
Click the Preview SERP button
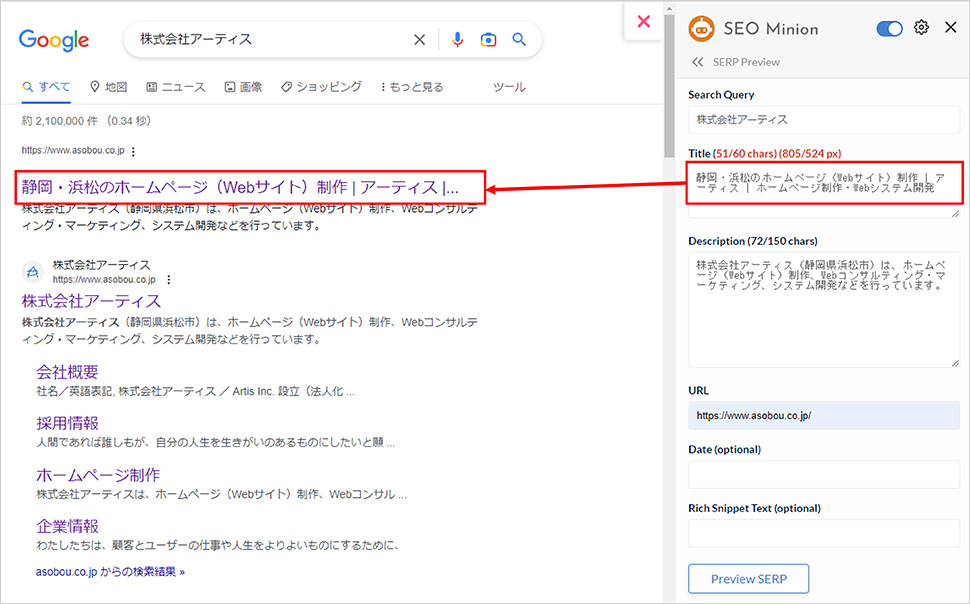749,579
